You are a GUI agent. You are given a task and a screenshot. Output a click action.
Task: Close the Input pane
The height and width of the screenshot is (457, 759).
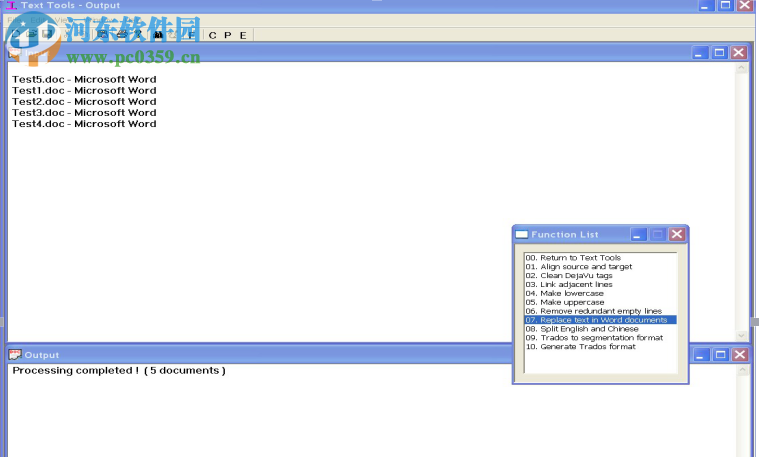739,52
